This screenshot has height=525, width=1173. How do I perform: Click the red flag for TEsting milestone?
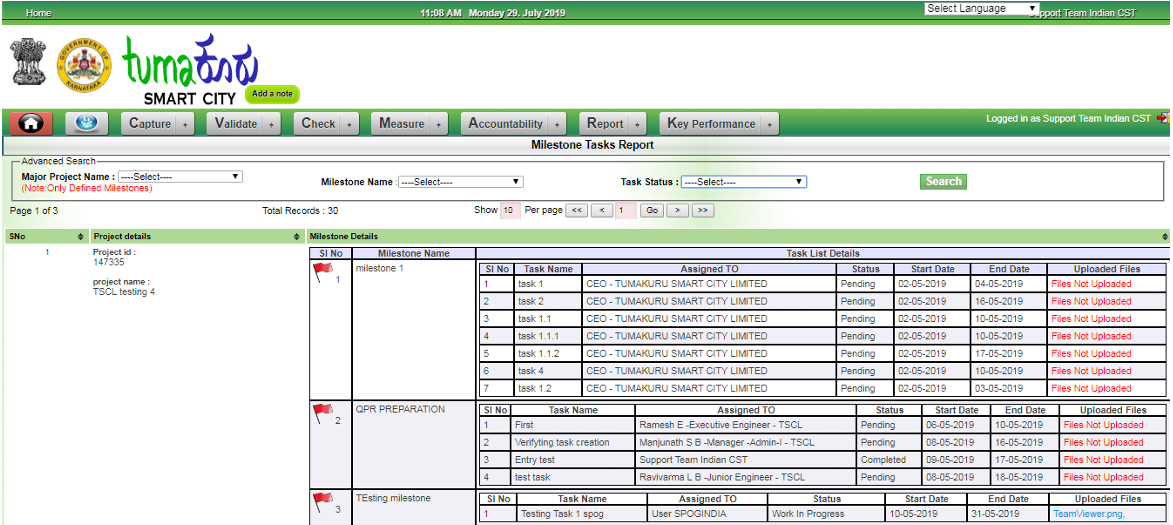click(323, 501)
